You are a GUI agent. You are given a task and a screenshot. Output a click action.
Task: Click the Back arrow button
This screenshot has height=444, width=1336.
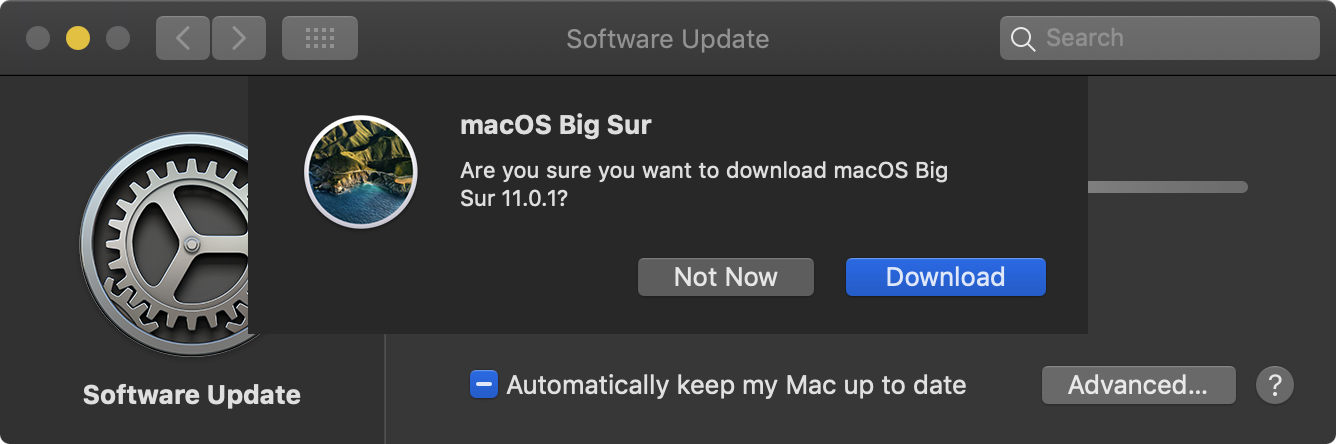(x=183, y=38)
